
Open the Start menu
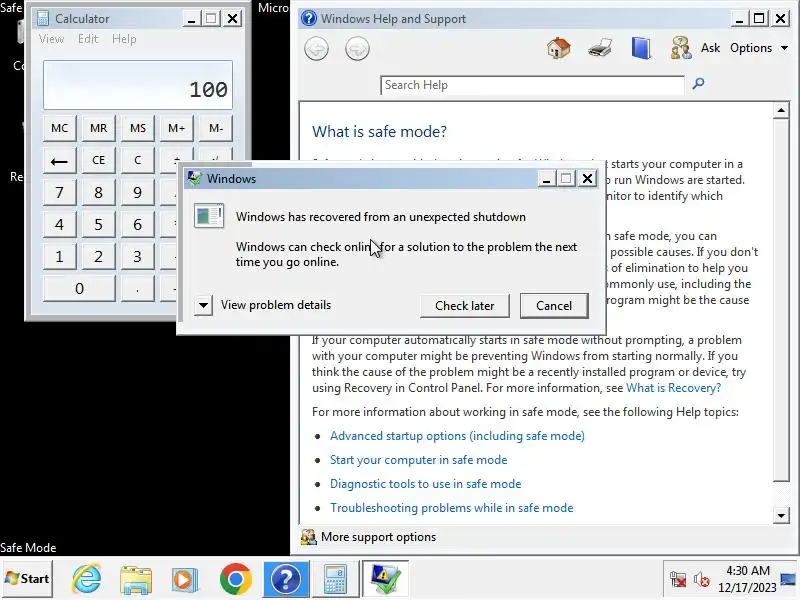tap(27, 579)
